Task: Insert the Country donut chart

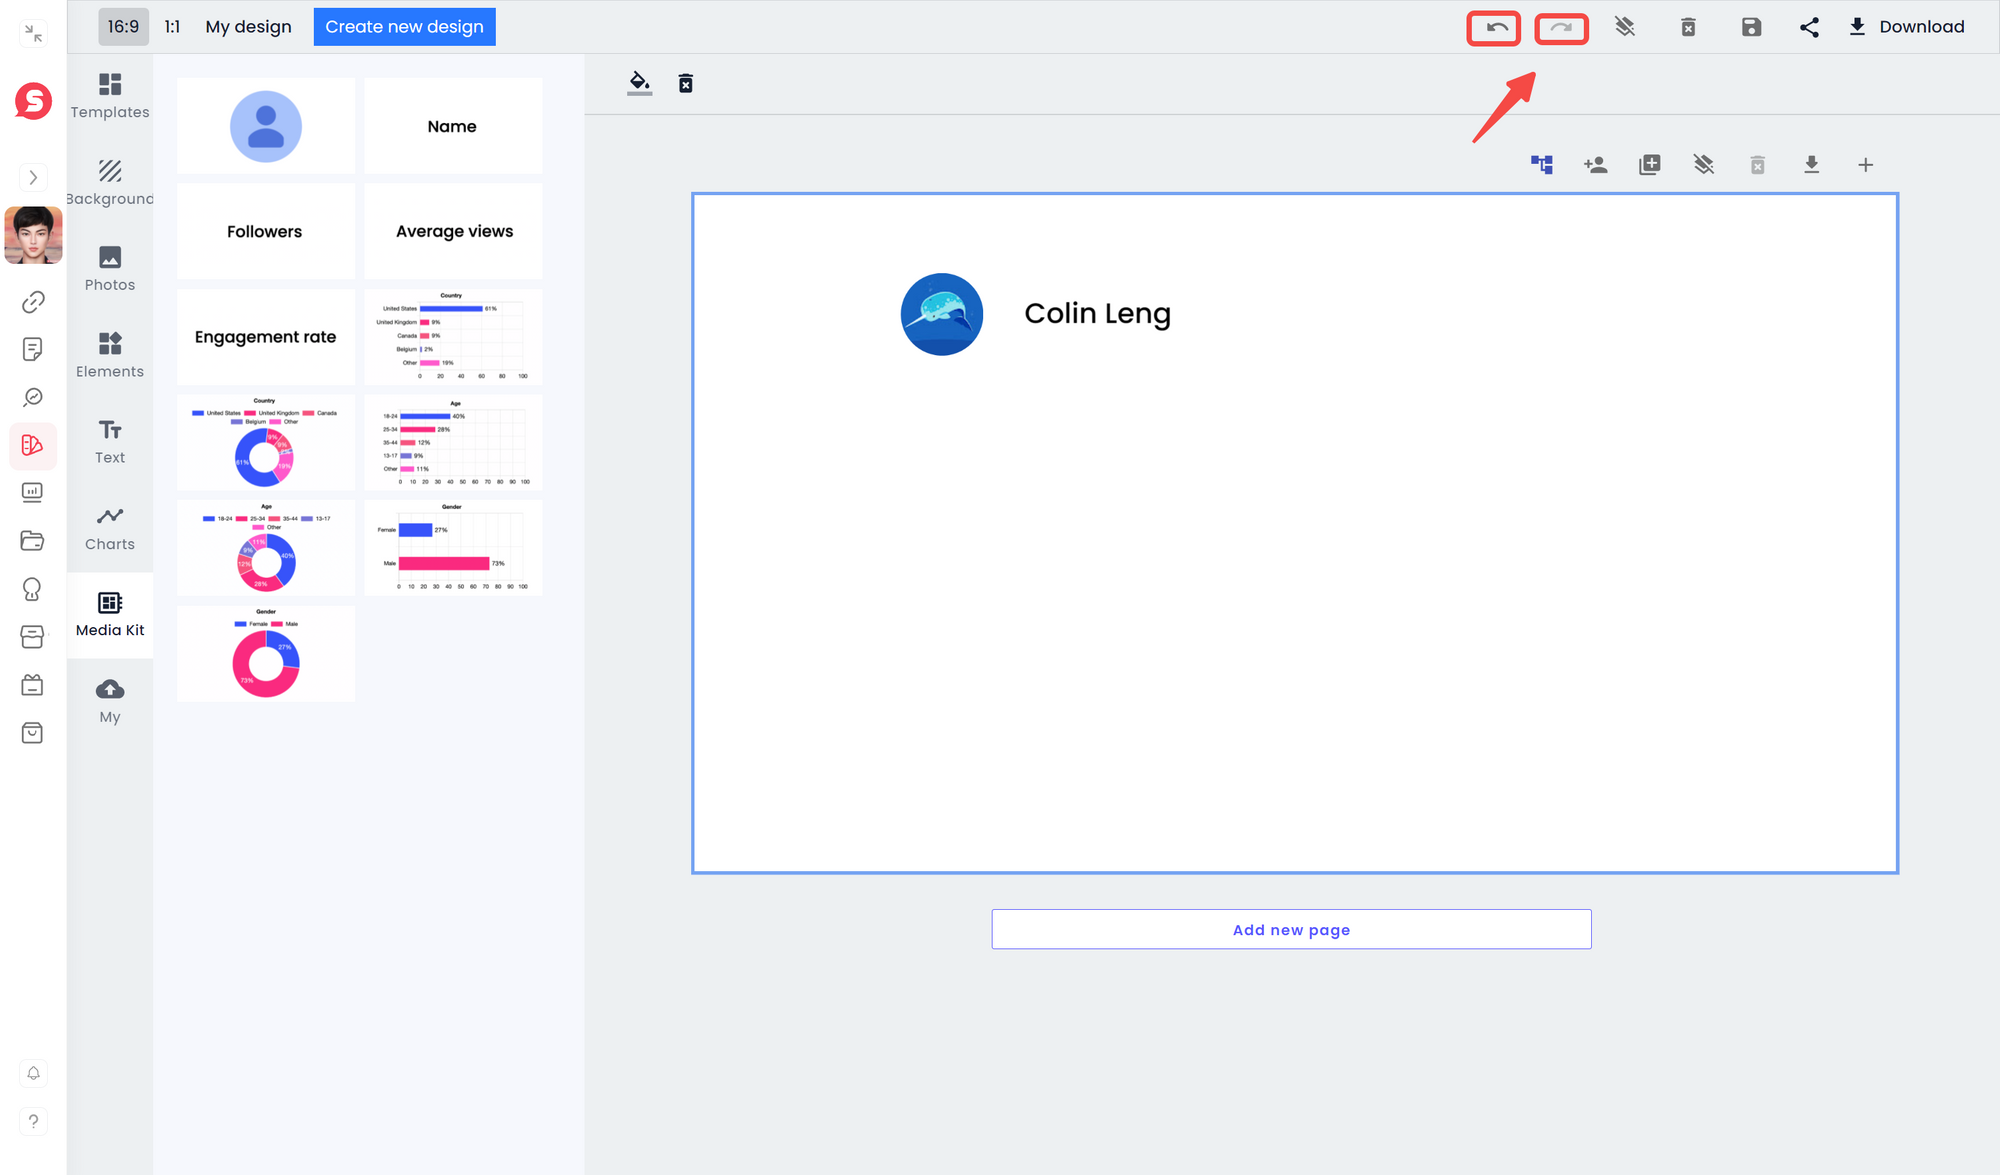Action: coord(266,442)
